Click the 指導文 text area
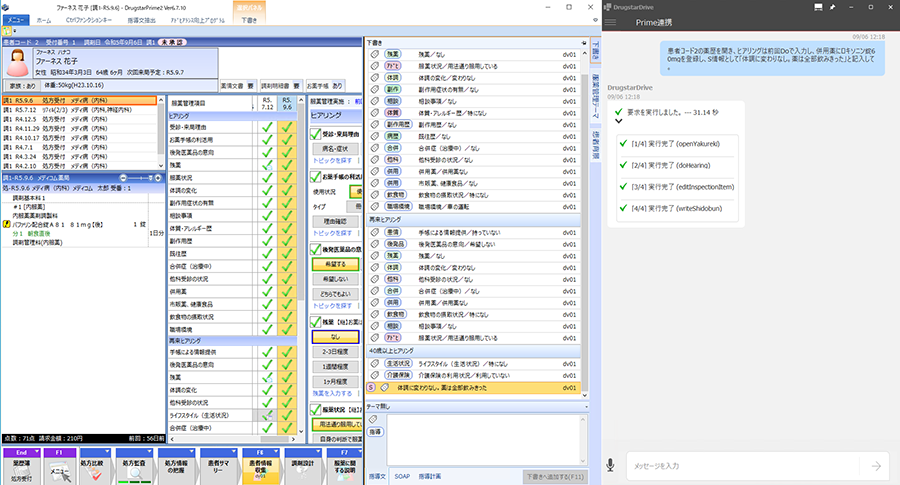This screenshot has height=485, width=900. (x=485, y=440)
